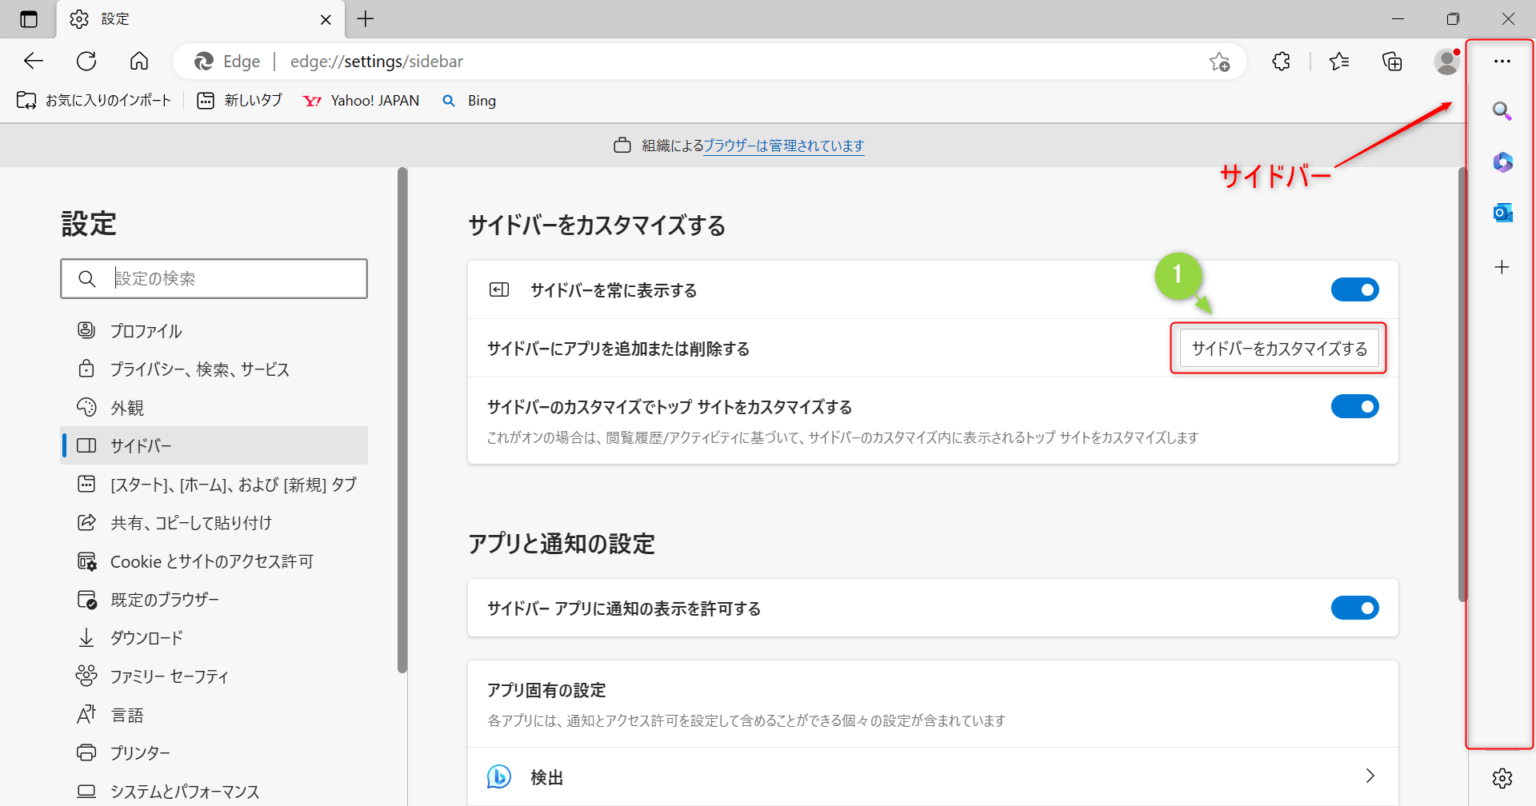Open sidebar settings with the gear icon
The image size is (1536, 806).
(x=1501, y=777)
